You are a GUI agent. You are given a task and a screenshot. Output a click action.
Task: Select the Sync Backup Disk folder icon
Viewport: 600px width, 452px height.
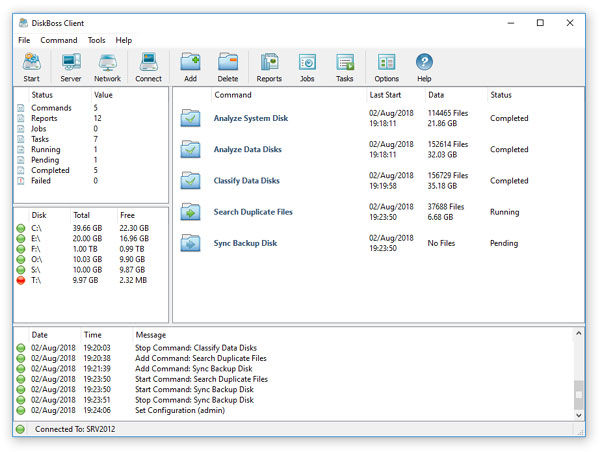[x=191, y=243]
